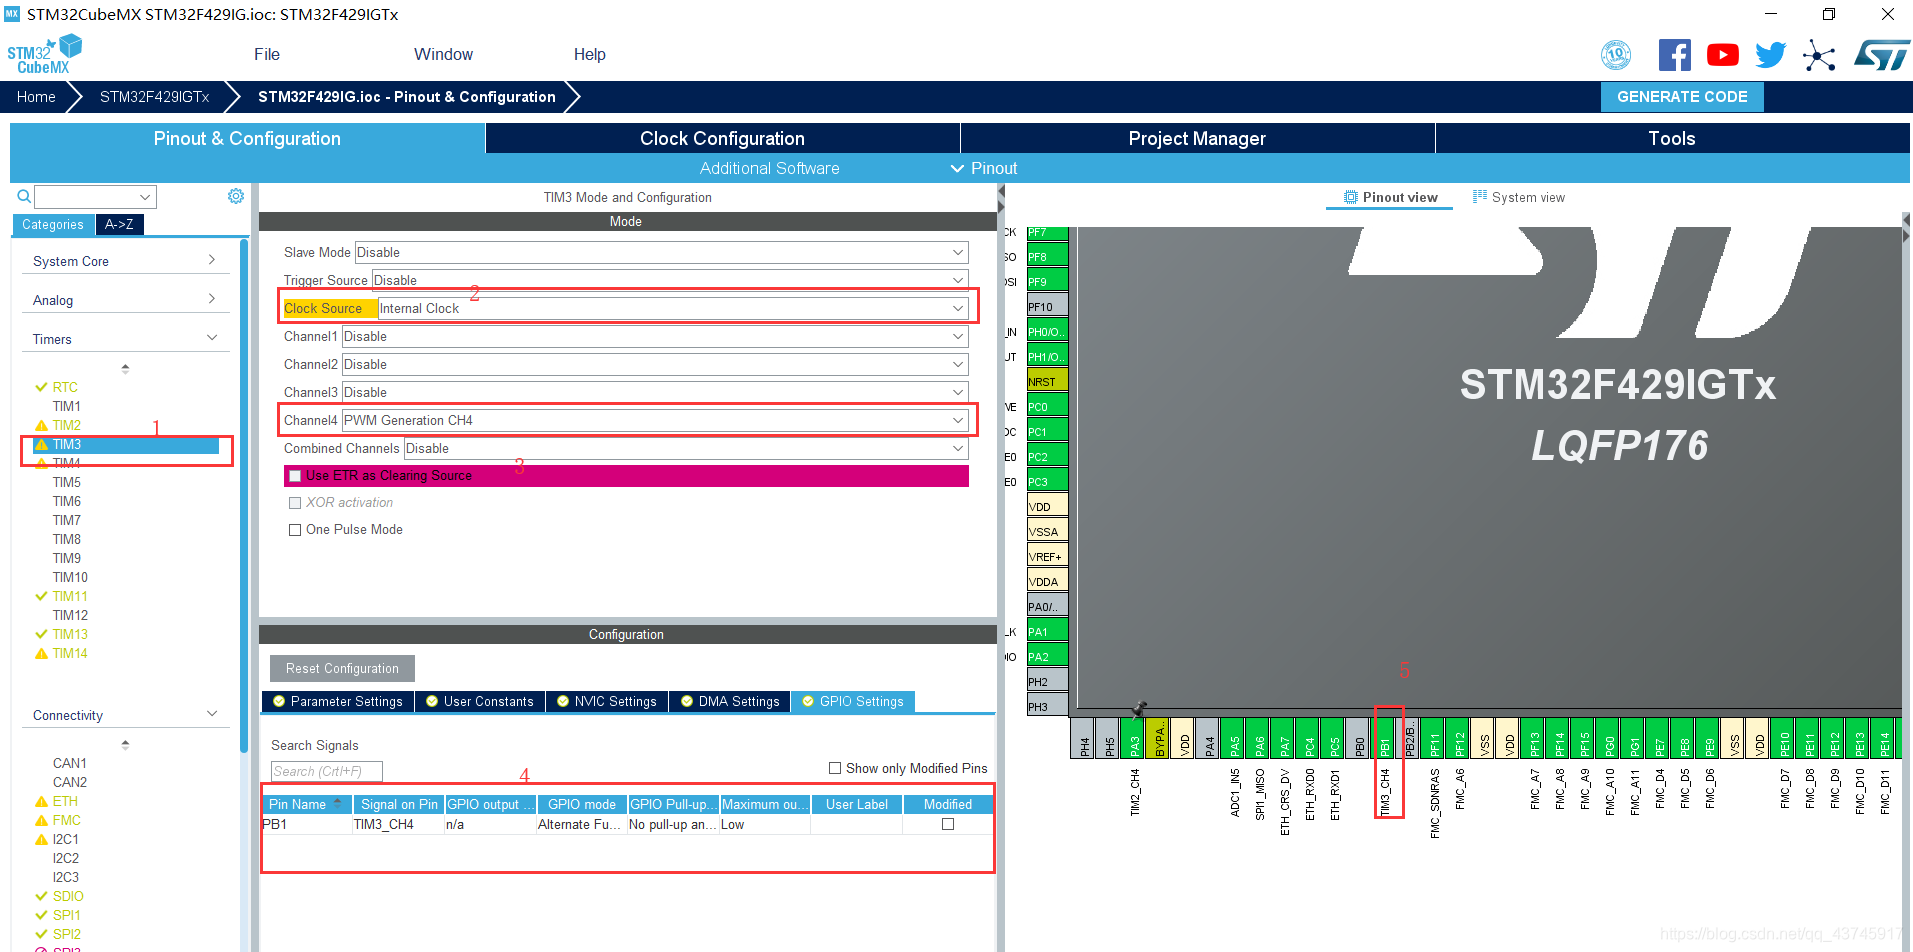Screen dimensions: 1913x952
Task: Collapse the Timers category
Action: point(125,339)
